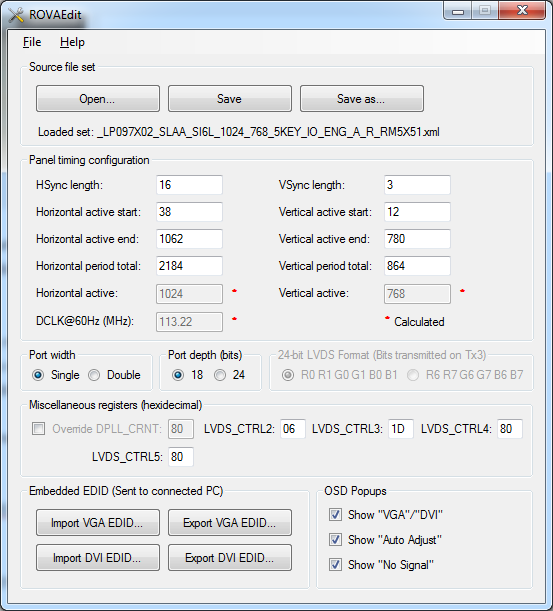Select Double port width radio button
Viewport: 553px width, 611px height.
tap(94, 375)
